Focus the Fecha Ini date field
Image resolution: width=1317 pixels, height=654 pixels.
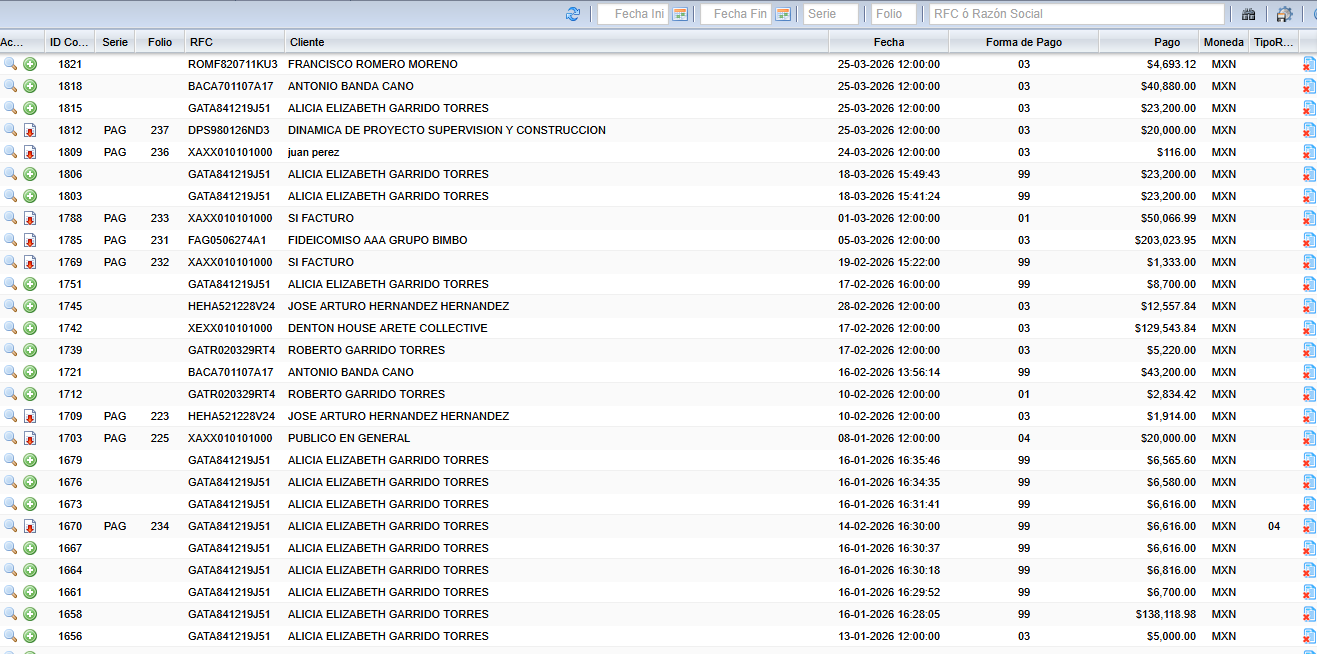633,14
